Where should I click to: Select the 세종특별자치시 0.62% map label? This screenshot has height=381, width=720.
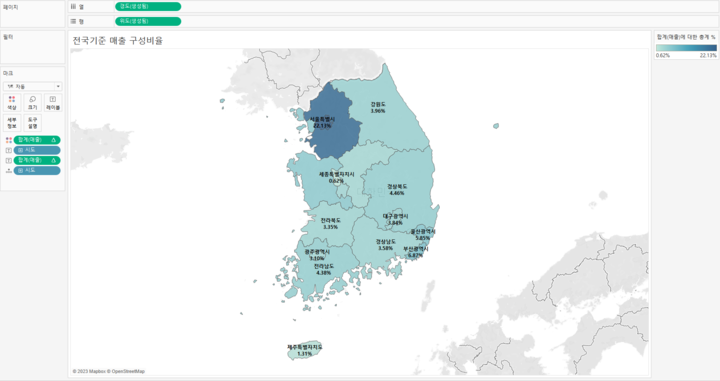pos(337,178)
